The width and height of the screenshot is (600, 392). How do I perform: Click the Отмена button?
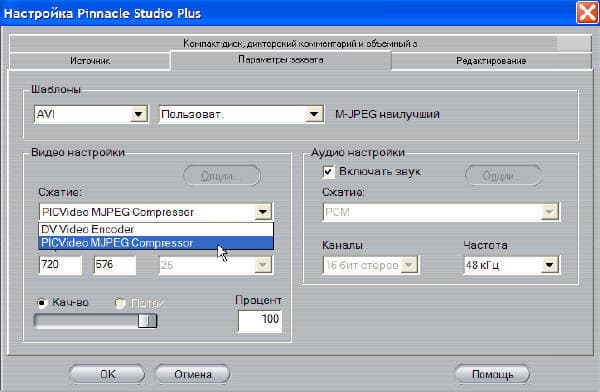coord(192,374)
